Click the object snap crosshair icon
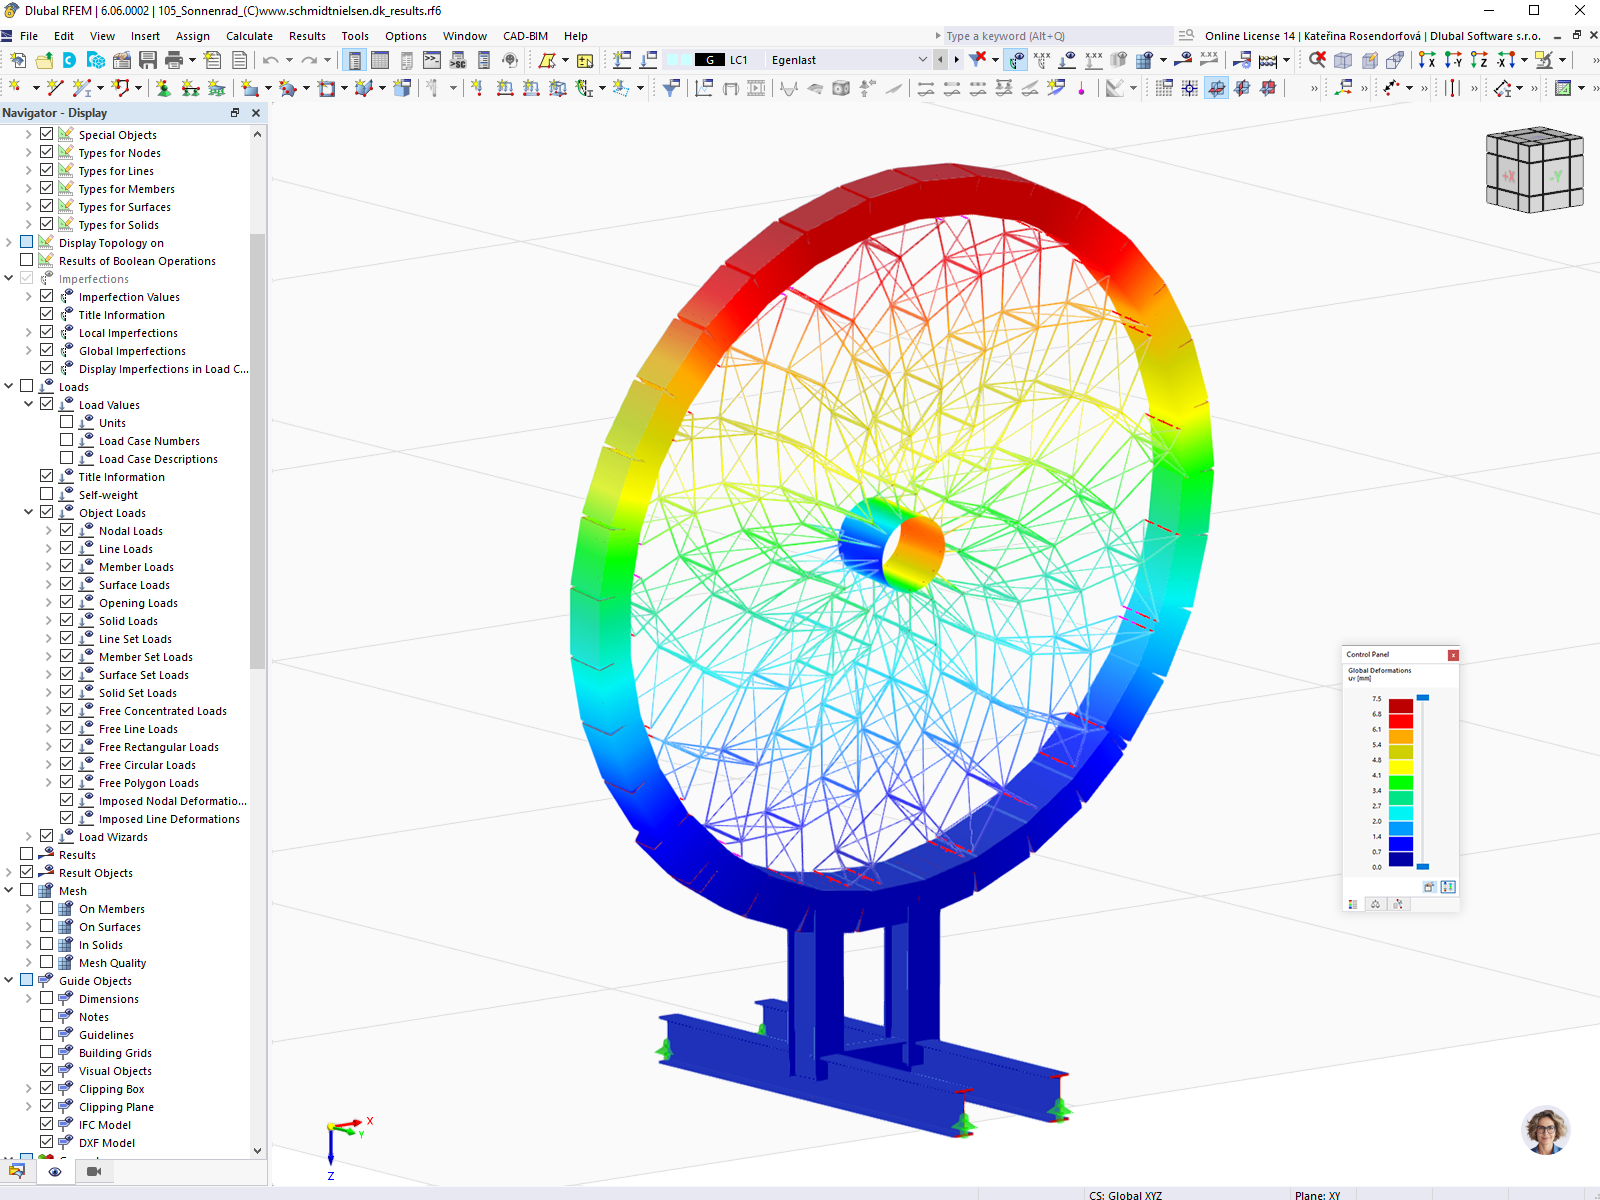The image size is (1600, 1200). (x=1190, y=88)
